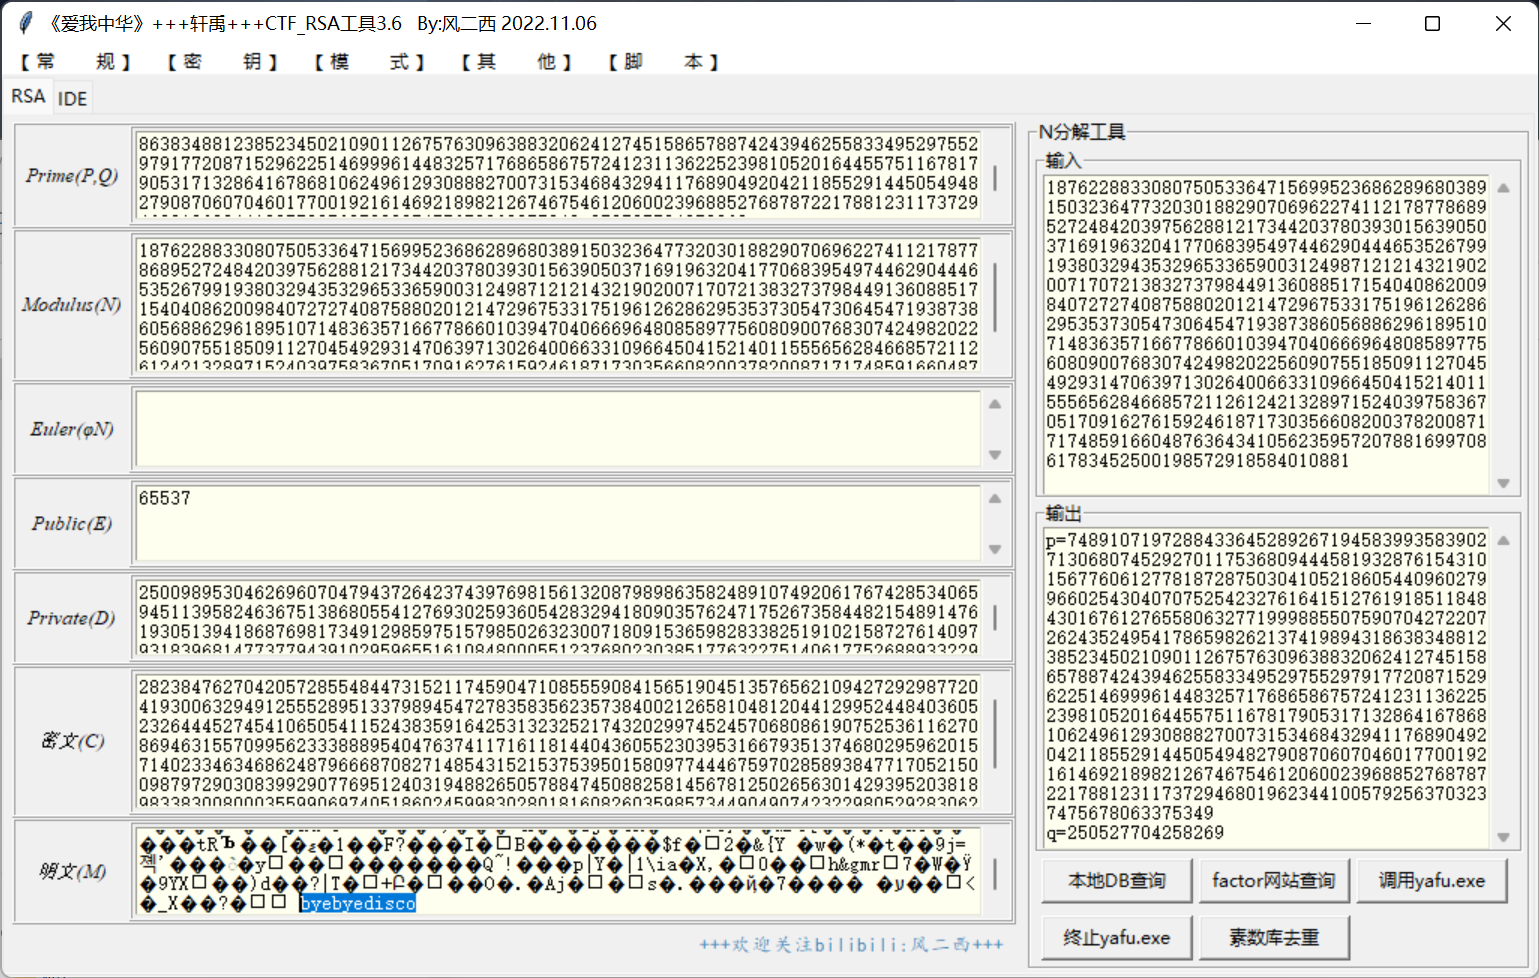Click the factor网站查询 button
The image size is (1539, 978).
1274,881
